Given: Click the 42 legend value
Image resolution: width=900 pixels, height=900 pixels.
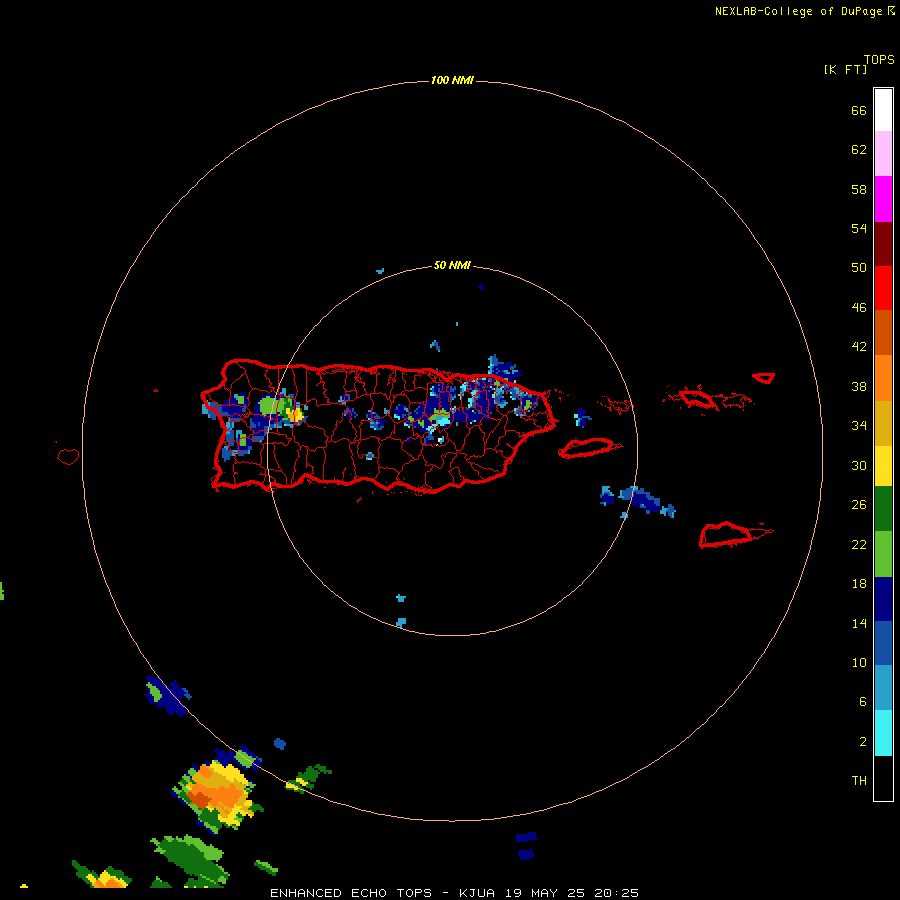Looking at the screenshot, I should [859, 347].
